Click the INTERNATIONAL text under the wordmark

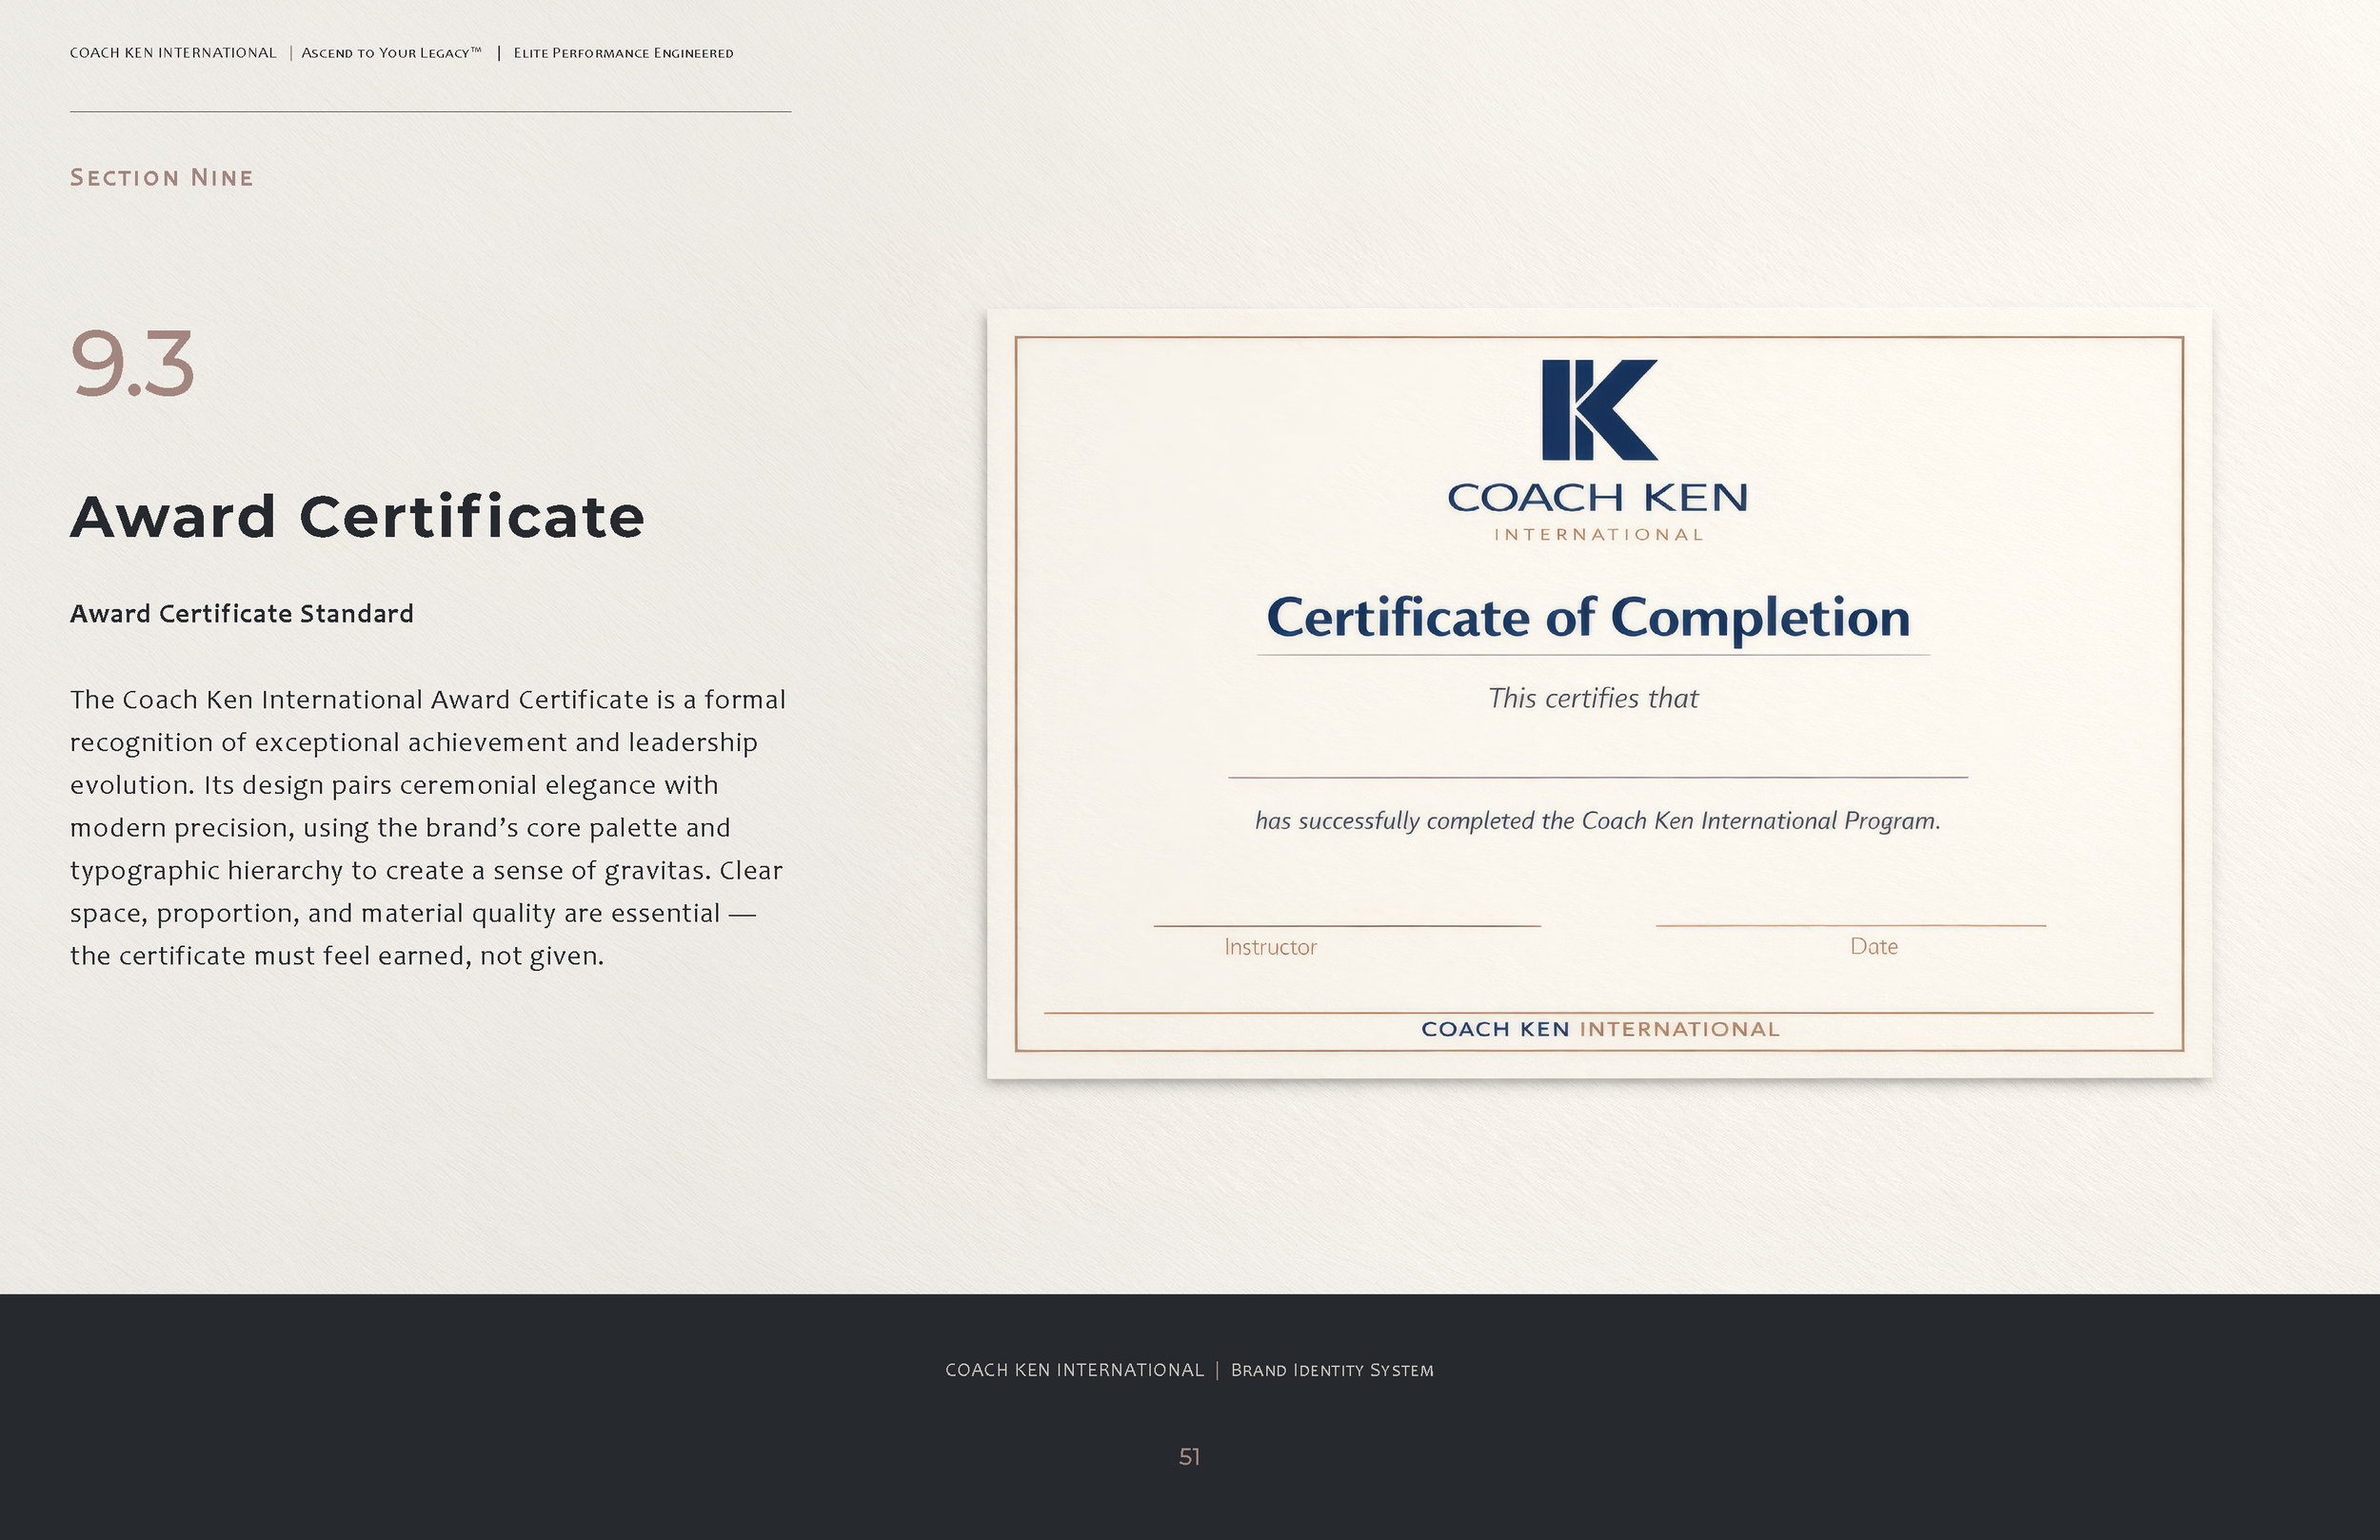[x=1598, y=535]
